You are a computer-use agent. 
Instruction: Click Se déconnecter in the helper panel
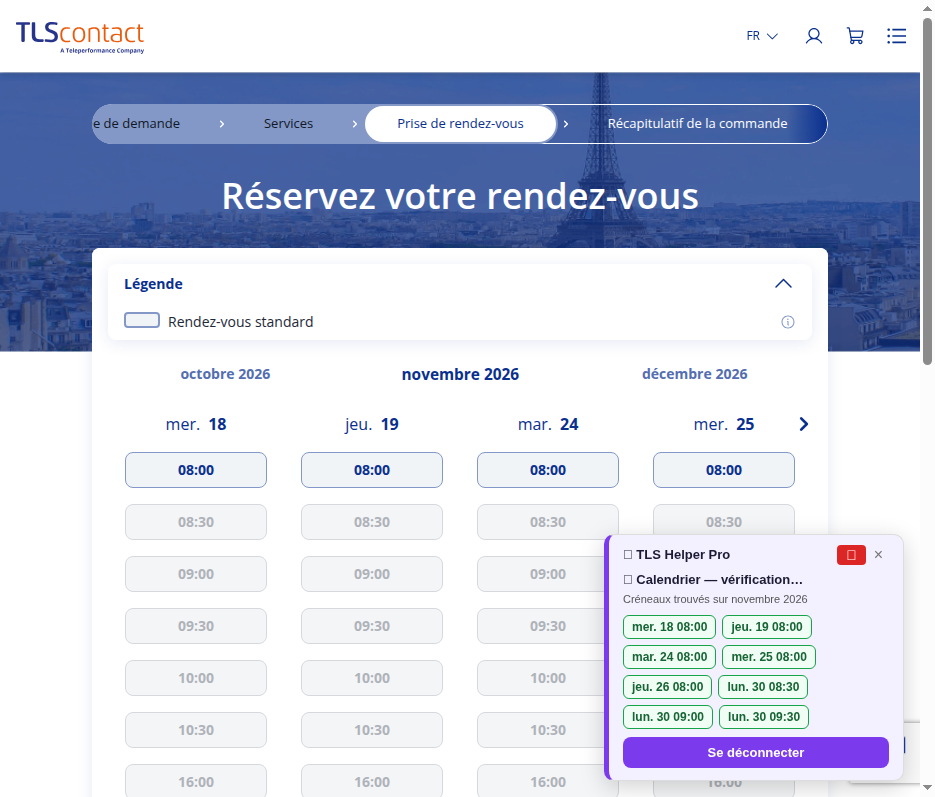756,752
